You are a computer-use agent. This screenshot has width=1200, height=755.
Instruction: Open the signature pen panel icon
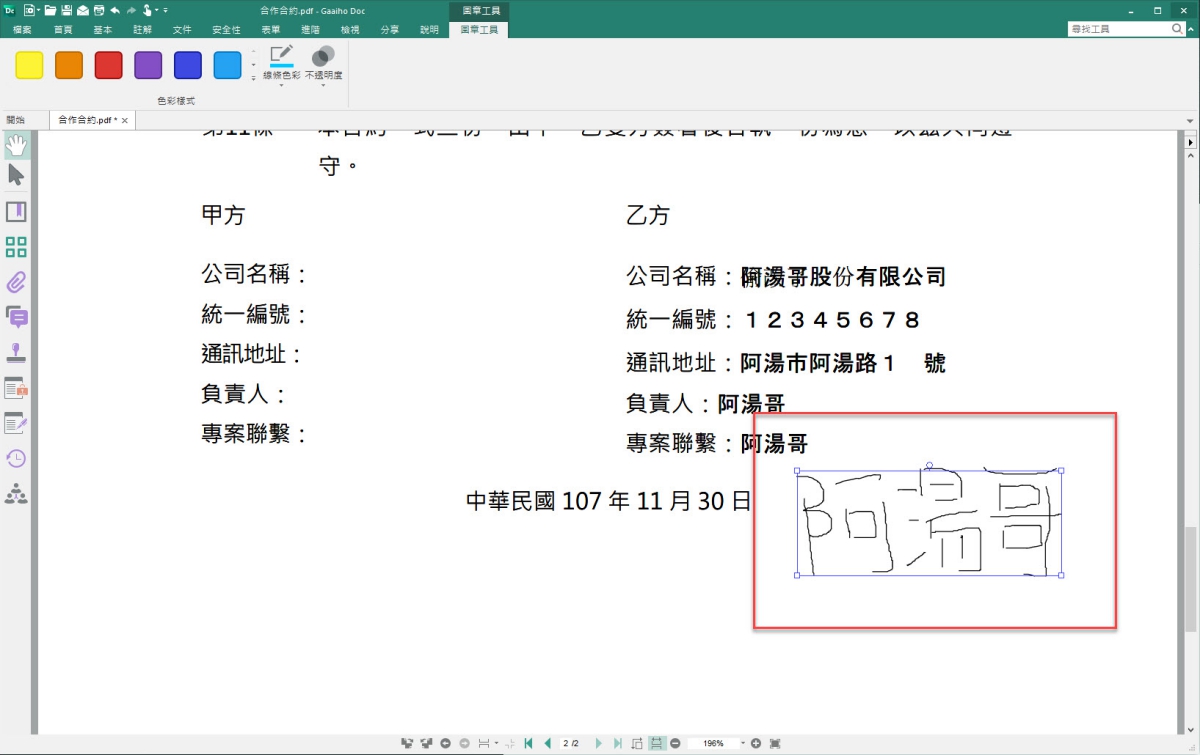(16, 423)
